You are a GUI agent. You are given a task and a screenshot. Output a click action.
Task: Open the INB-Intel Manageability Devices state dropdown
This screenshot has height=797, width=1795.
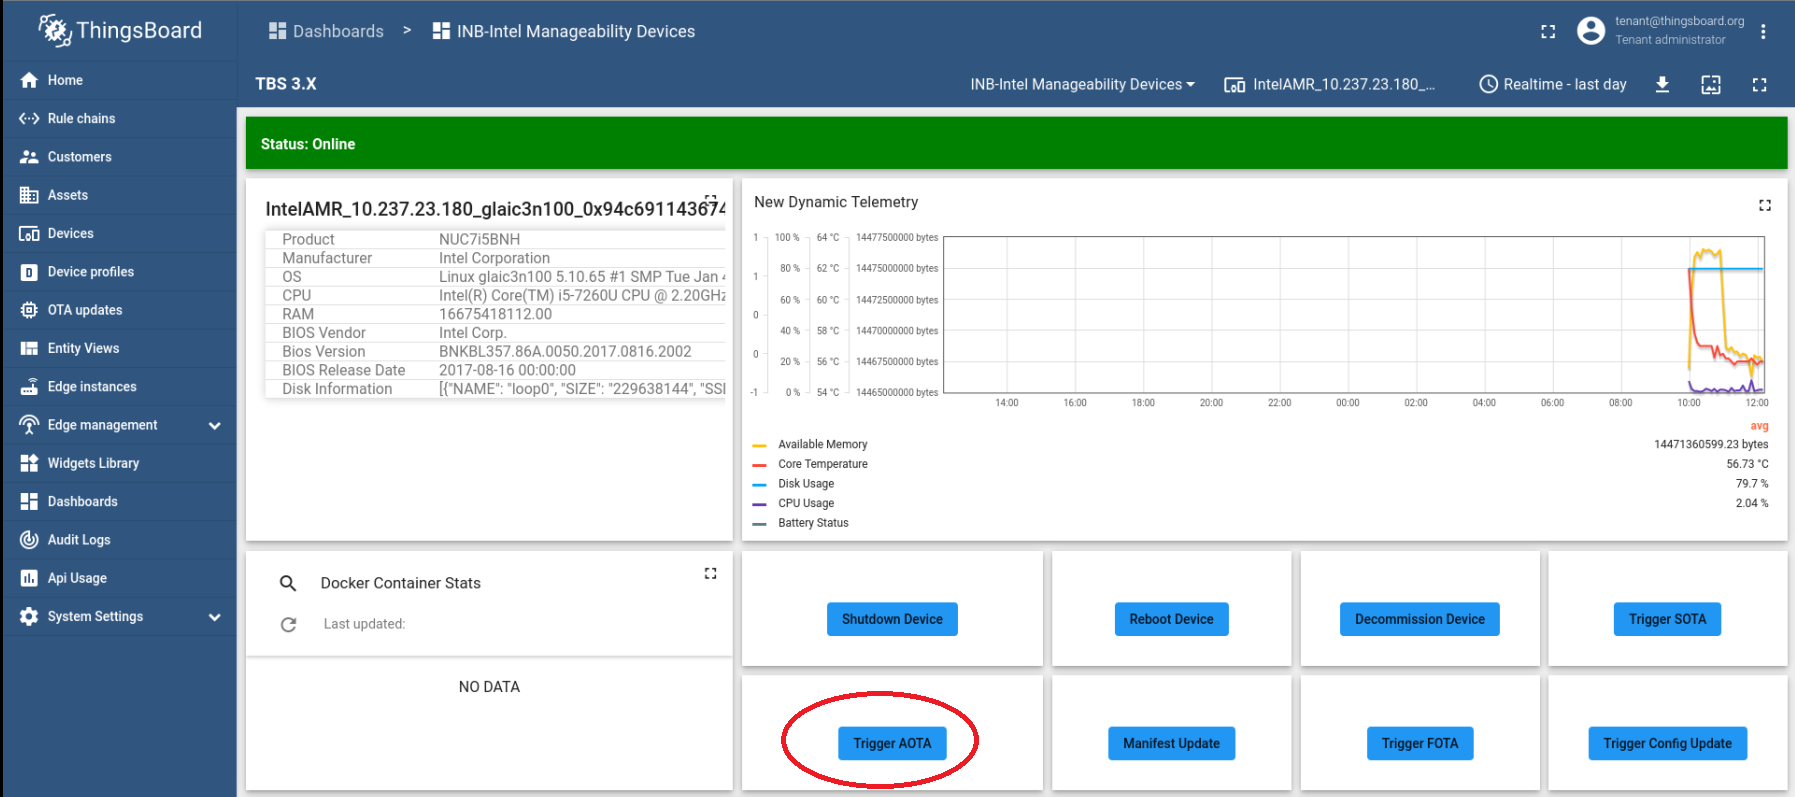[1082, 85]
